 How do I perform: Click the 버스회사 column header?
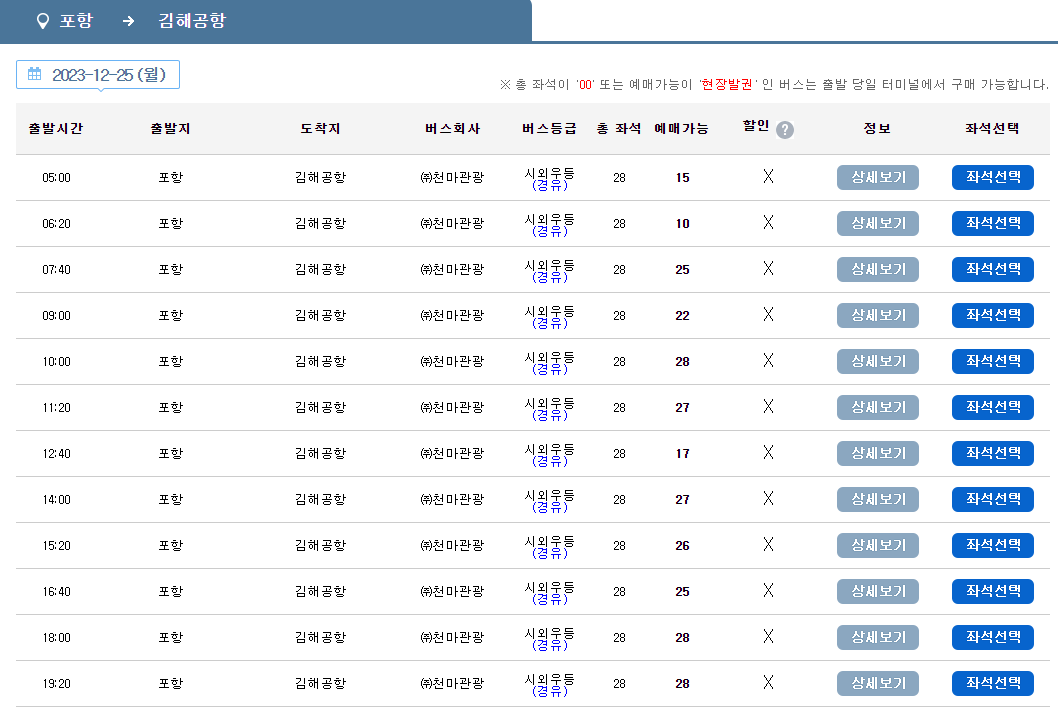point(452,128)
